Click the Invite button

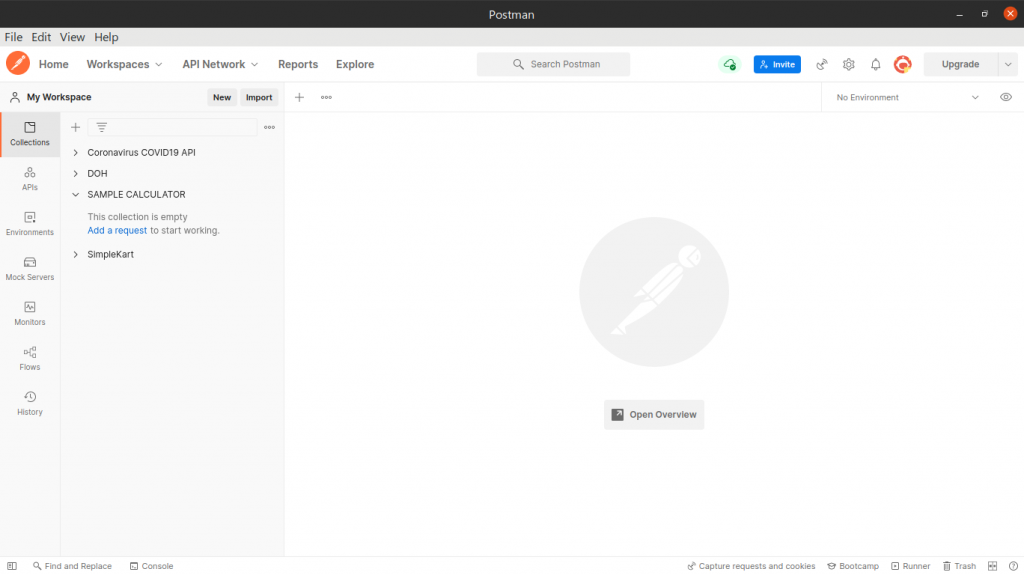[777, 64]
